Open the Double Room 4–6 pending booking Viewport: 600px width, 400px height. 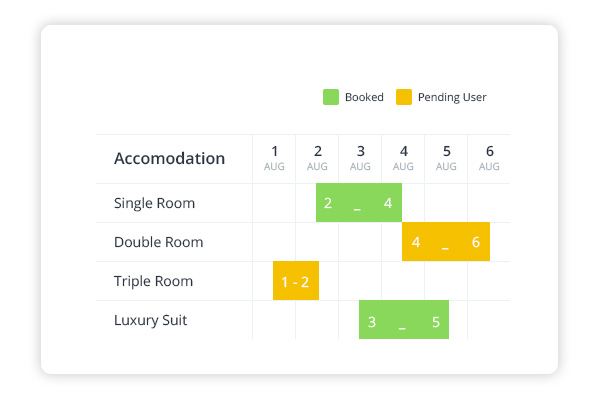446,242
